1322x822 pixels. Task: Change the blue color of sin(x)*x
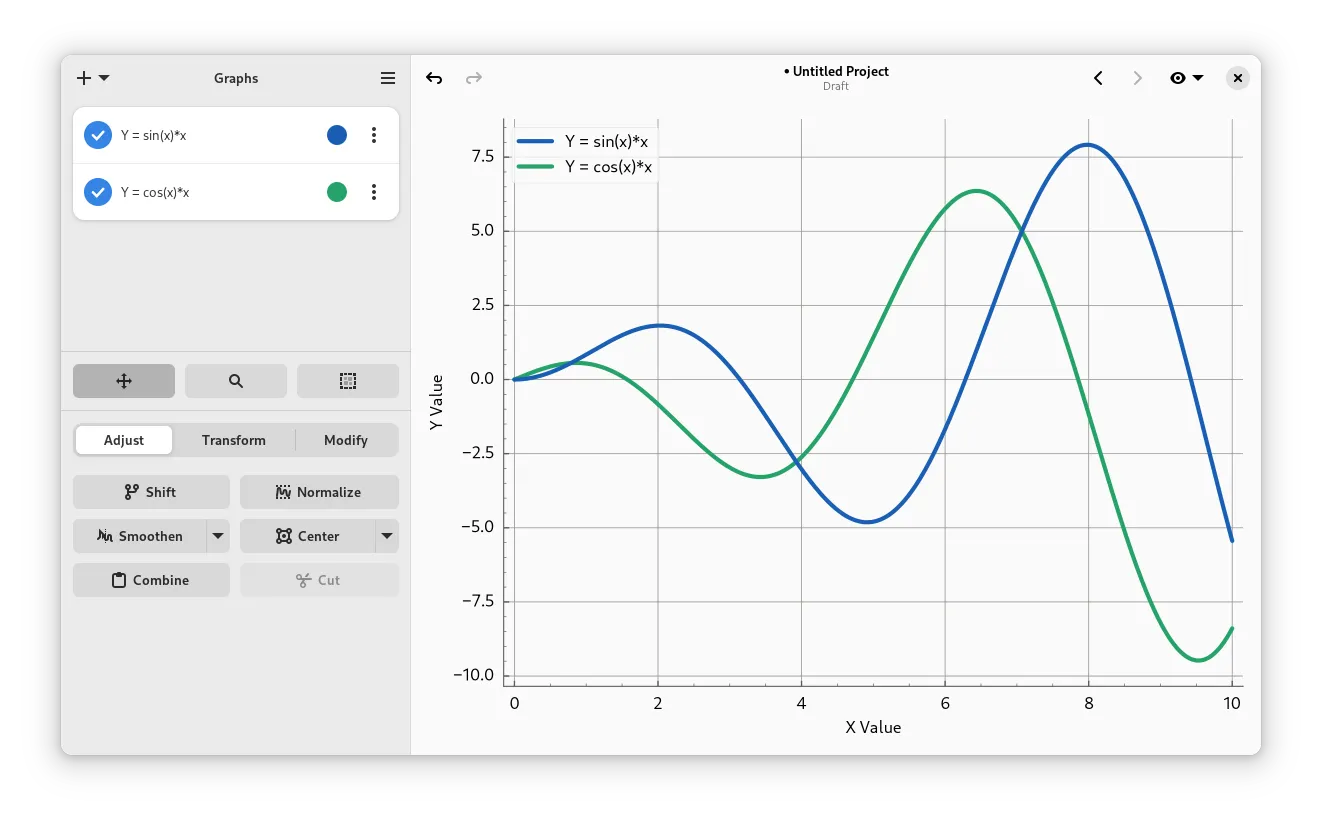pyautogui.click(x=337, y=135)
